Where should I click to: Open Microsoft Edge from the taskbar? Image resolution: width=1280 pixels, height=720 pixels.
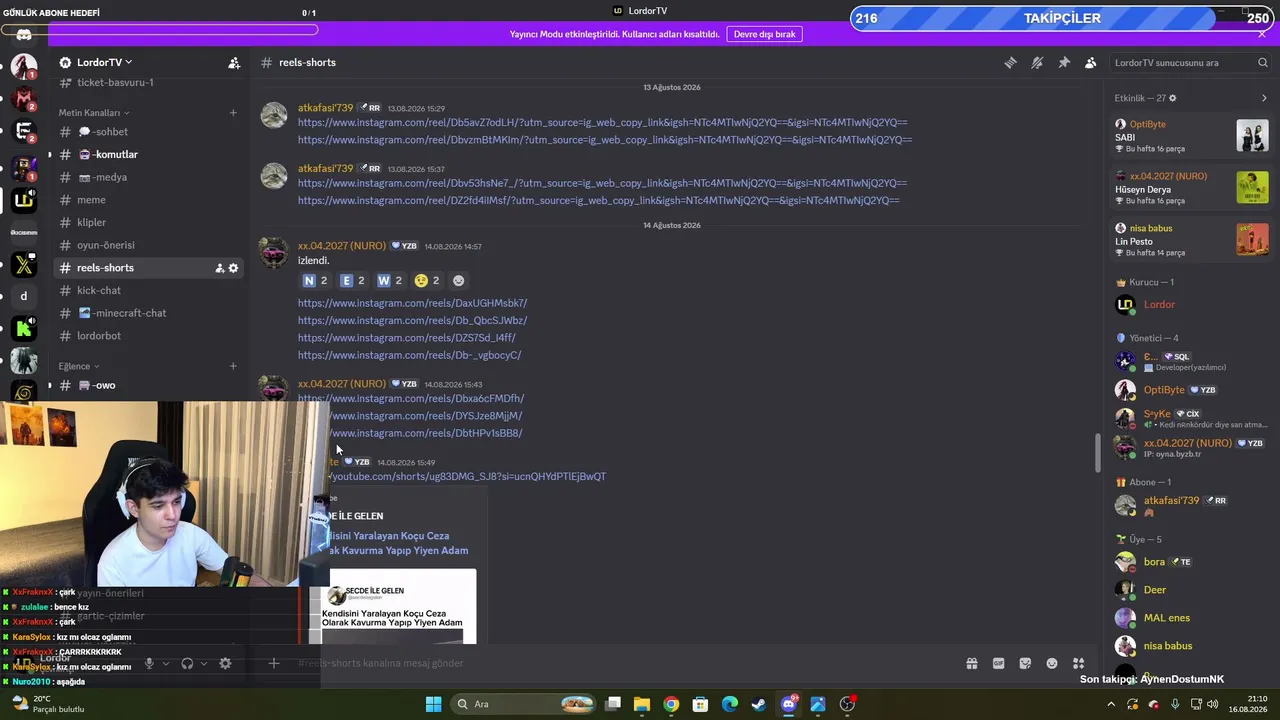(x=730, y=704)
